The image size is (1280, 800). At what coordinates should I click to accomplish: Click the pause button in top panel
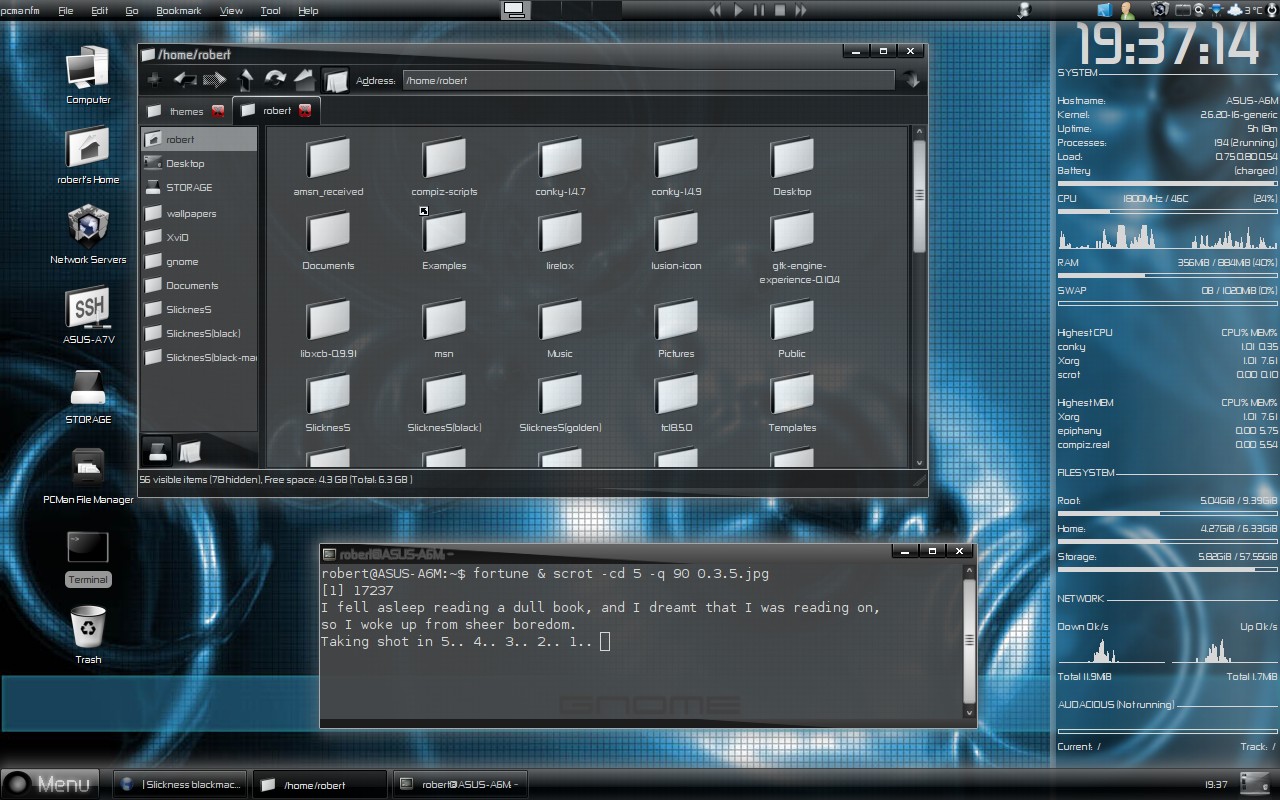pos(759,10)
